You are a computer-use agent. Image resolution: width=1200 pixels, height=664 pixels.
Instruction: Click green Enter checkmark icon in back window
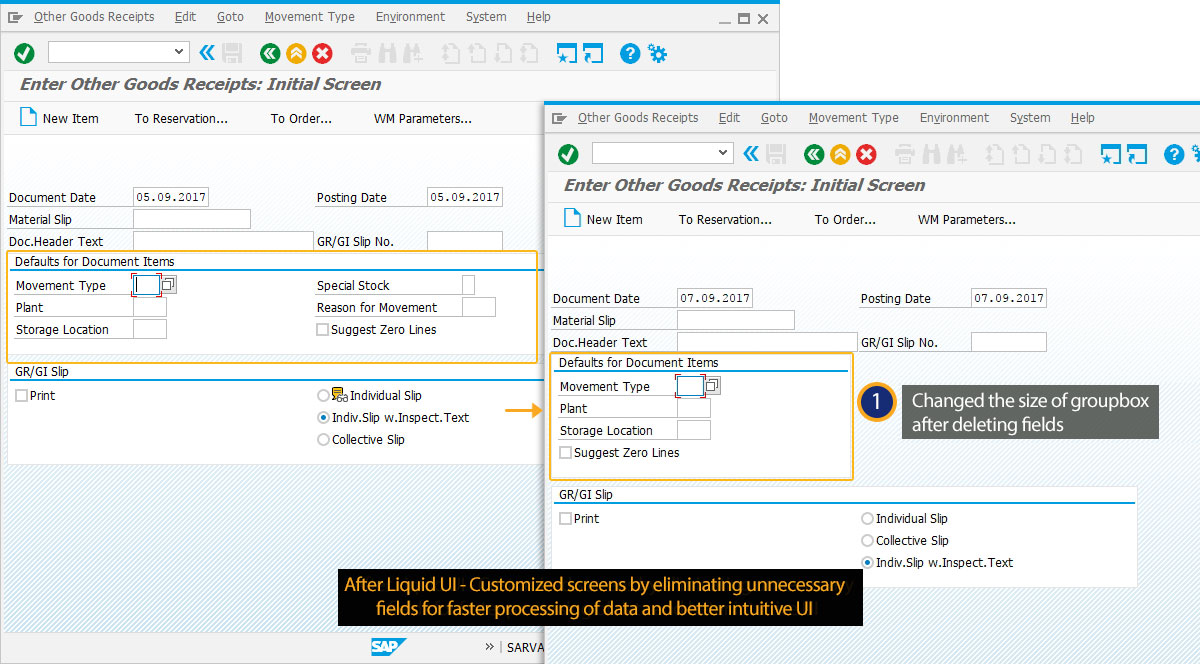click(24, 53)
